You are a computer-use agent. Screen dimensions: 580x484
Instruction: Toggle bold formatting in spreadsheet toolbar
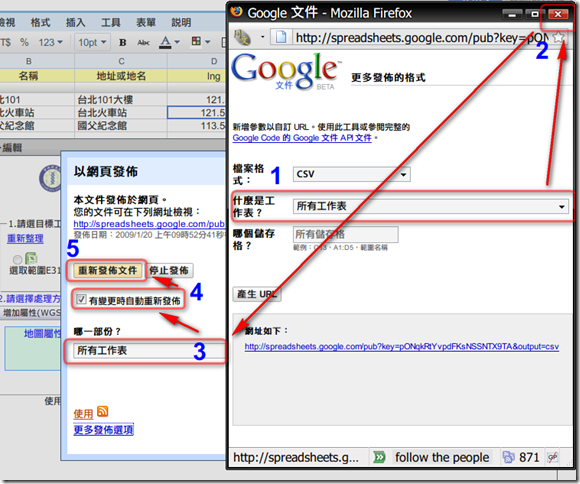pyautogui.click(x=122, y=43)
